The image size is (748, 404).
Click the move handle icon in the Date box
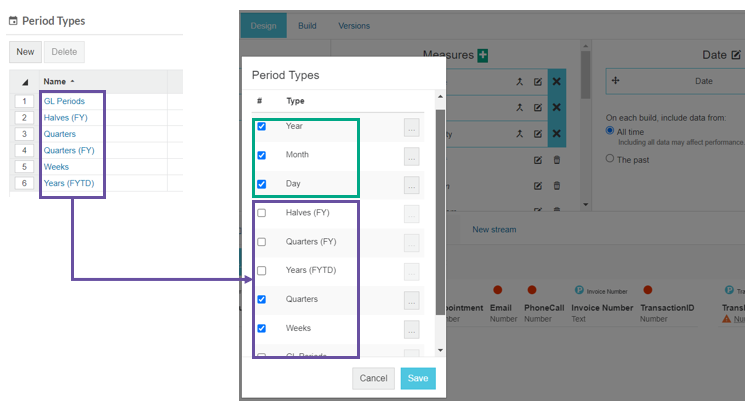[615, 81]
